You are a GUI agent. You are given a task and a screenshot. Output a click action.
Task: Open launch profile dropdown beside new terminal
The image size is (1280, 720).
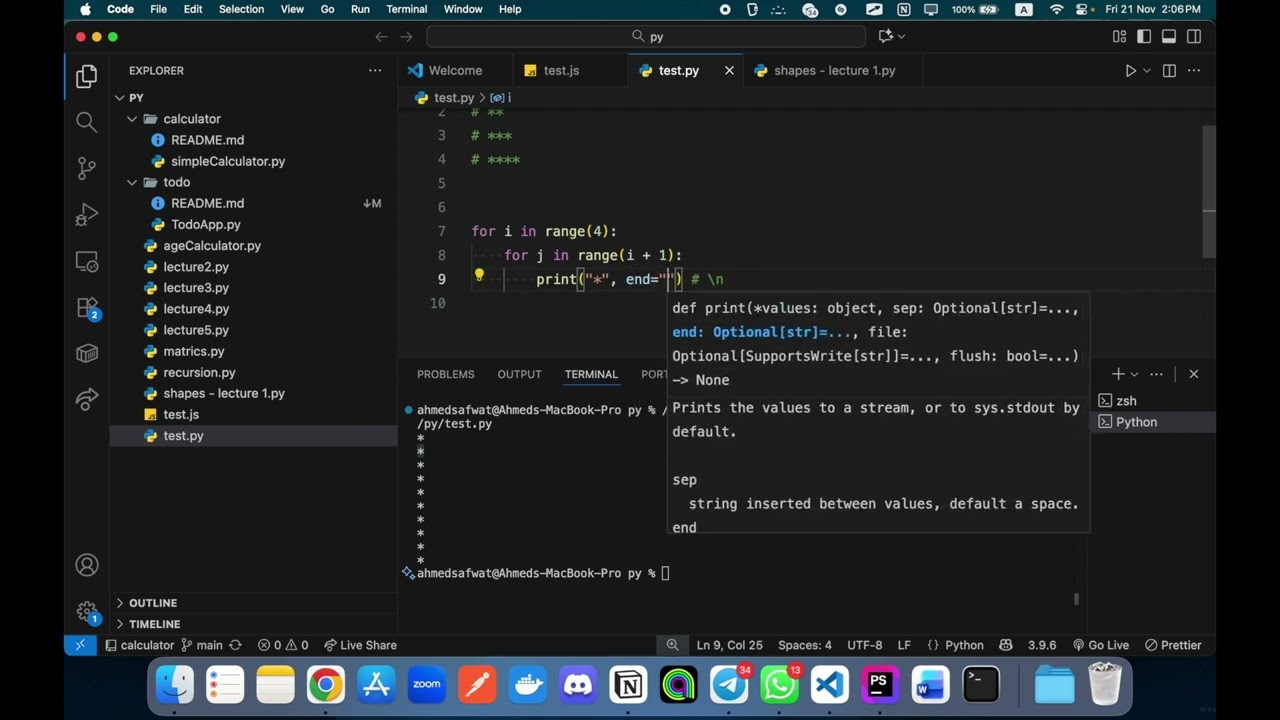(x=1134, y=374)
